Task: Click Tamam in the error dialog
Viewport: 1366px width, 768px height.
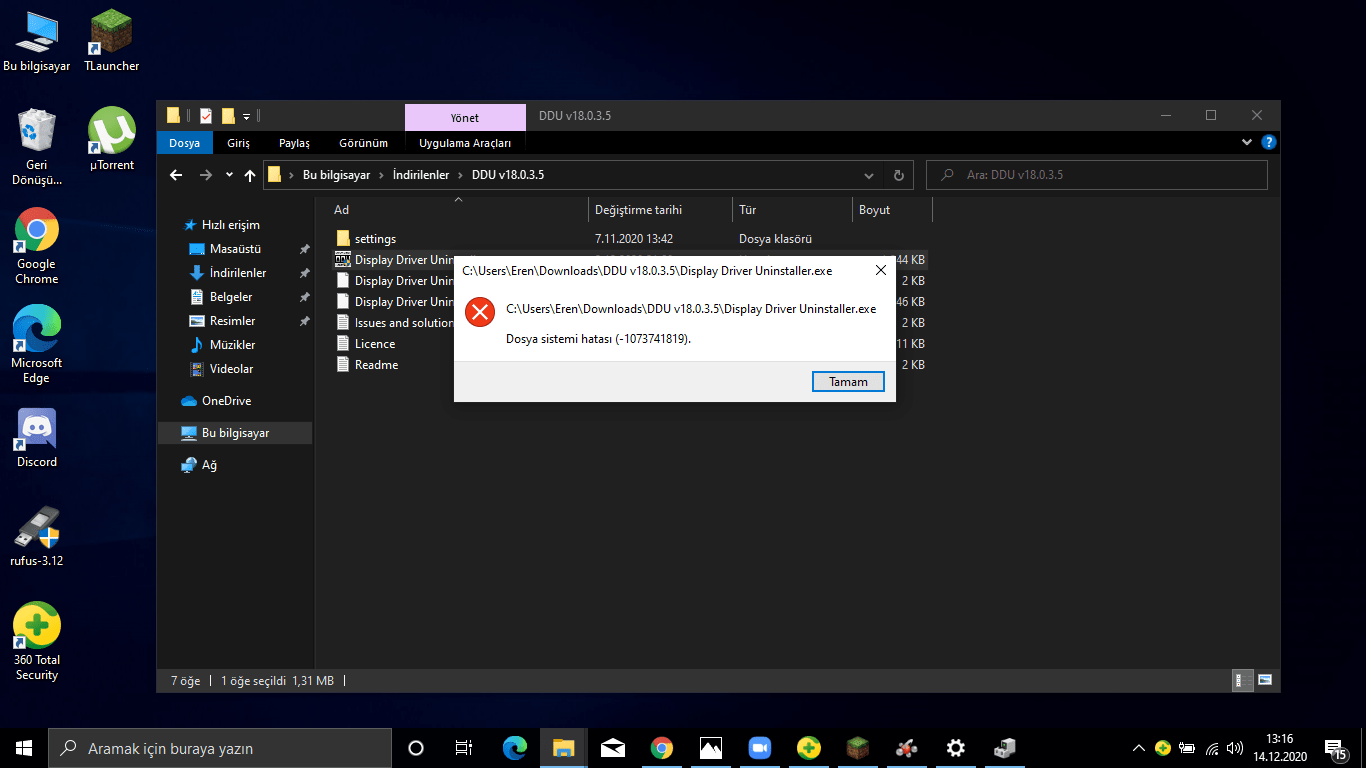Action: [848, 381]
